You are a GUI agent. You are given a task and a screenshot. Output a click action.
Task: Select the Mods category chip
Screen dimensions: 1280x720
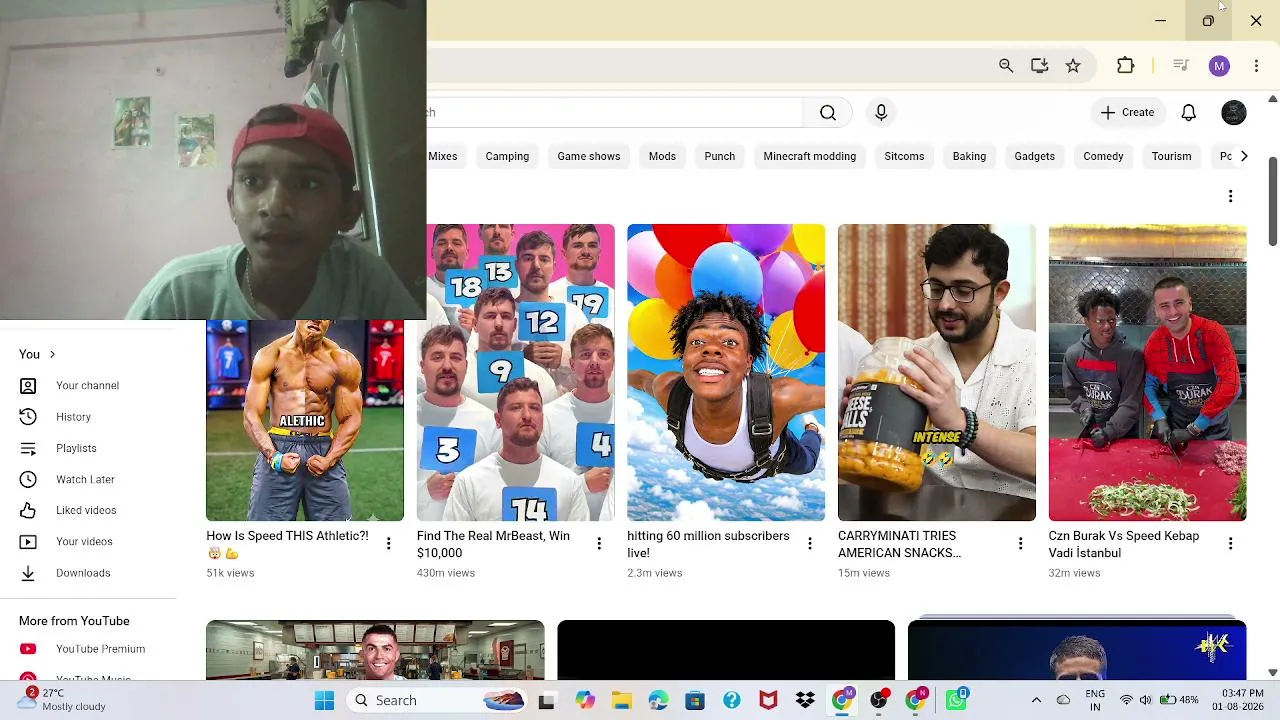662,156
